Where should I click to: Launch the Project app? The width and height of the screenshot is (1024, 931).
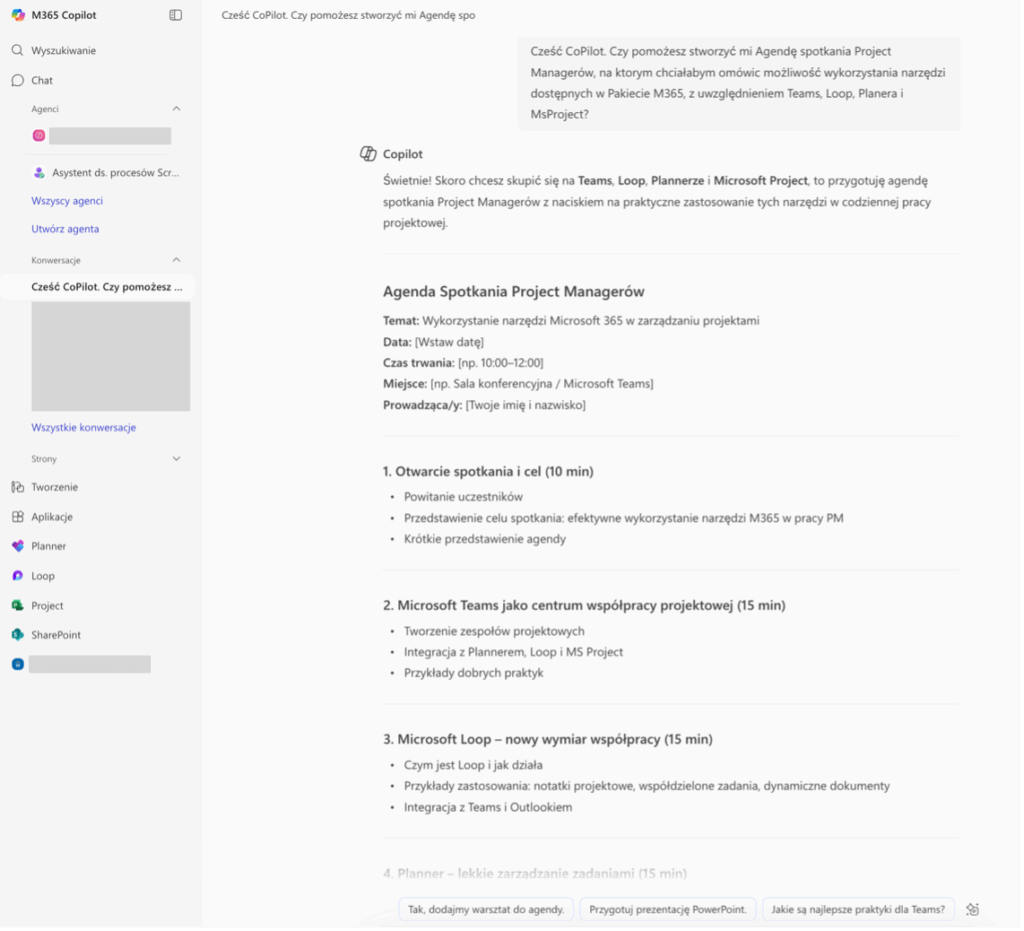[47, 606]
